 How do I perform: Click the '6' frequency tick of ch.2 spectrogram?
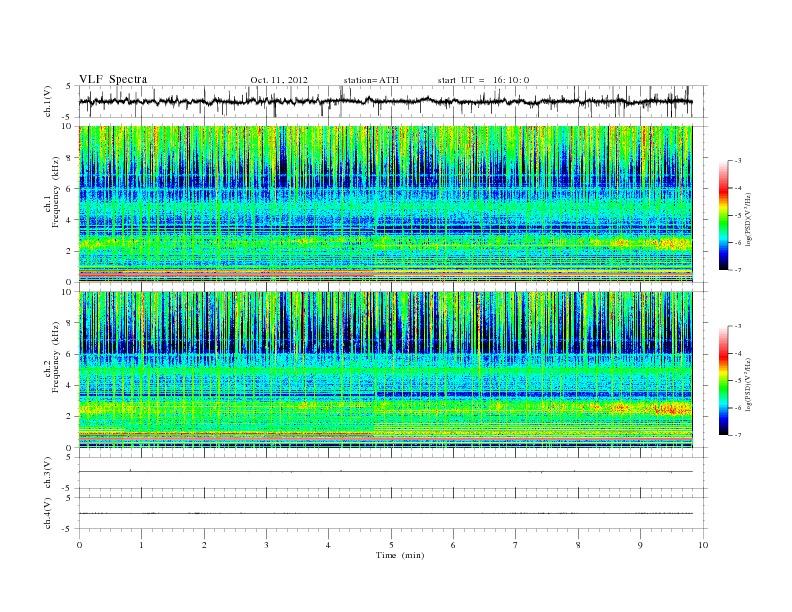(x=69, y=354)
